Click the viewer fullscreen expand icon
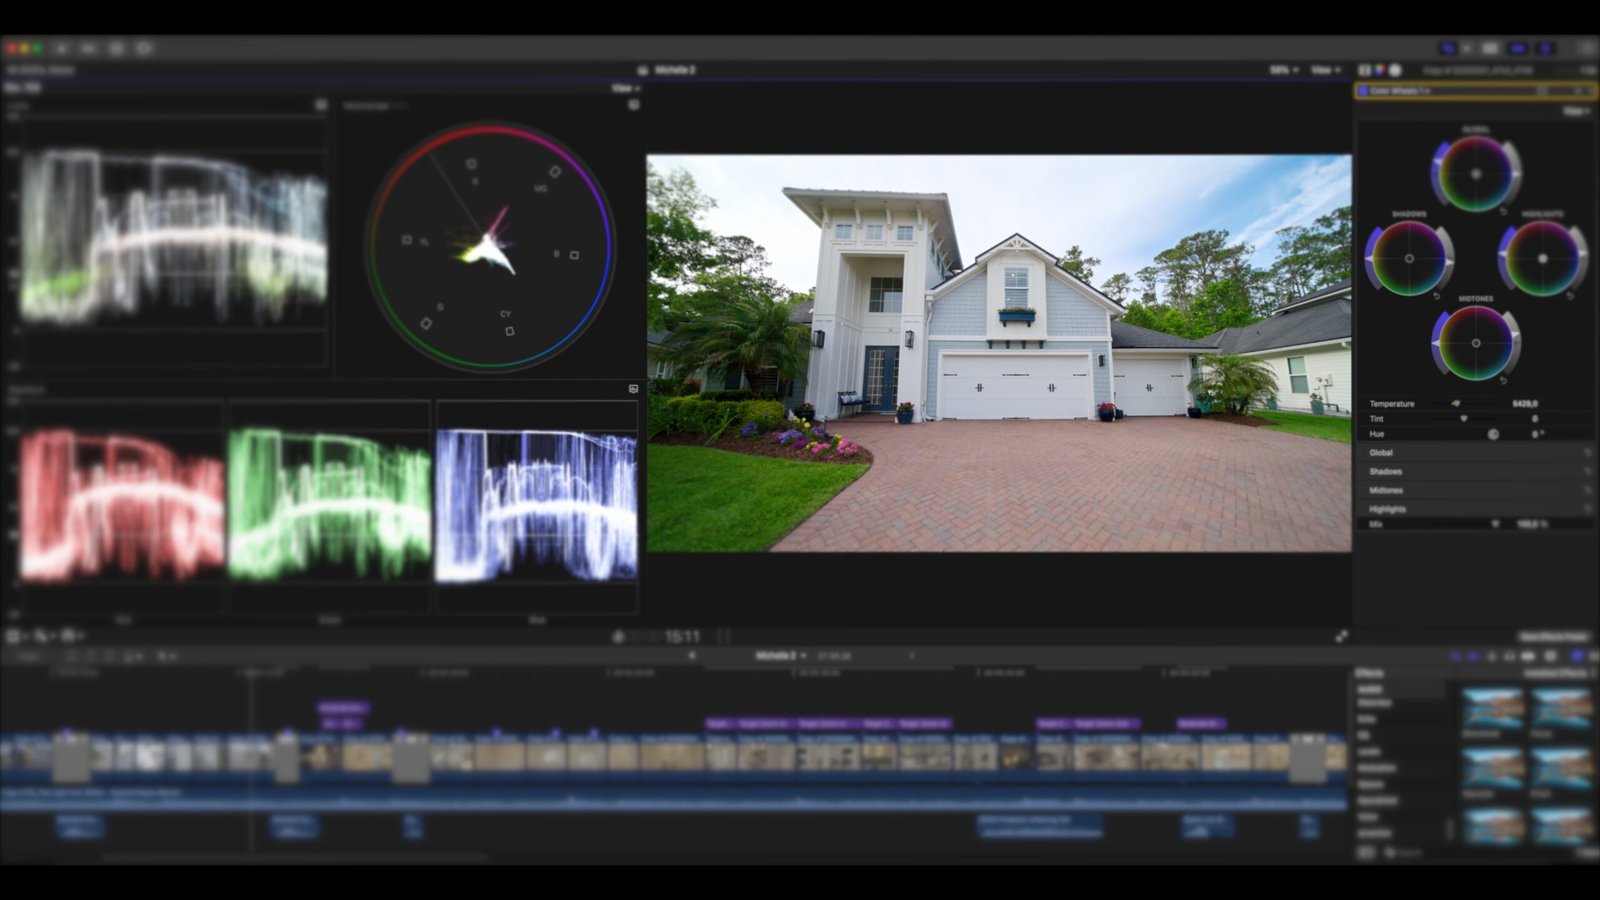This screenshot has height=900, width=1600. pyautogui.click(x=1341, y=636)
